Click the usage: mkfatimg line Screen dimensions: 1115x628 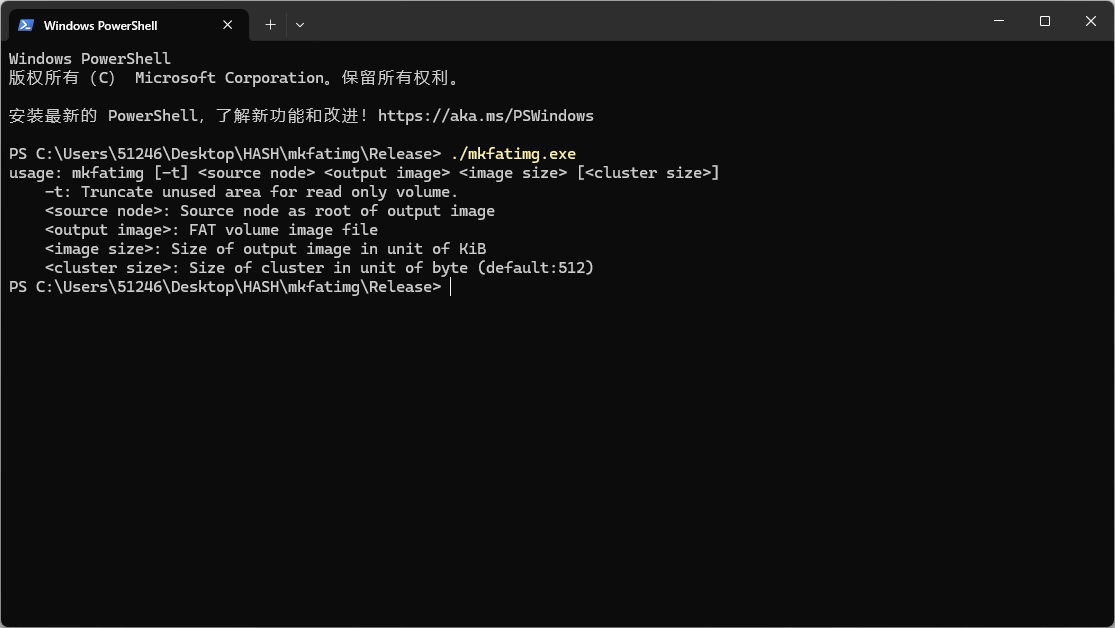(x=364, y=173)
